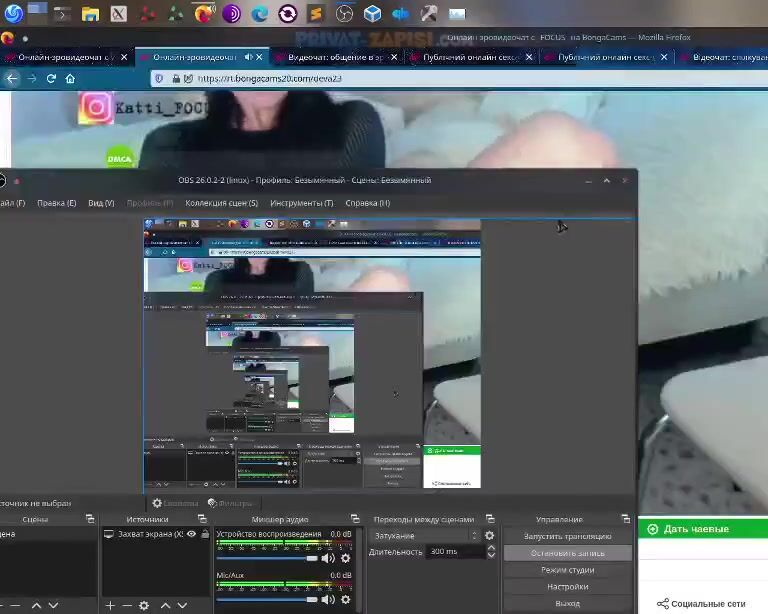Pop out the Источники dock panel
The width and height of the screenshot is (768, 614).
(202, 519)
